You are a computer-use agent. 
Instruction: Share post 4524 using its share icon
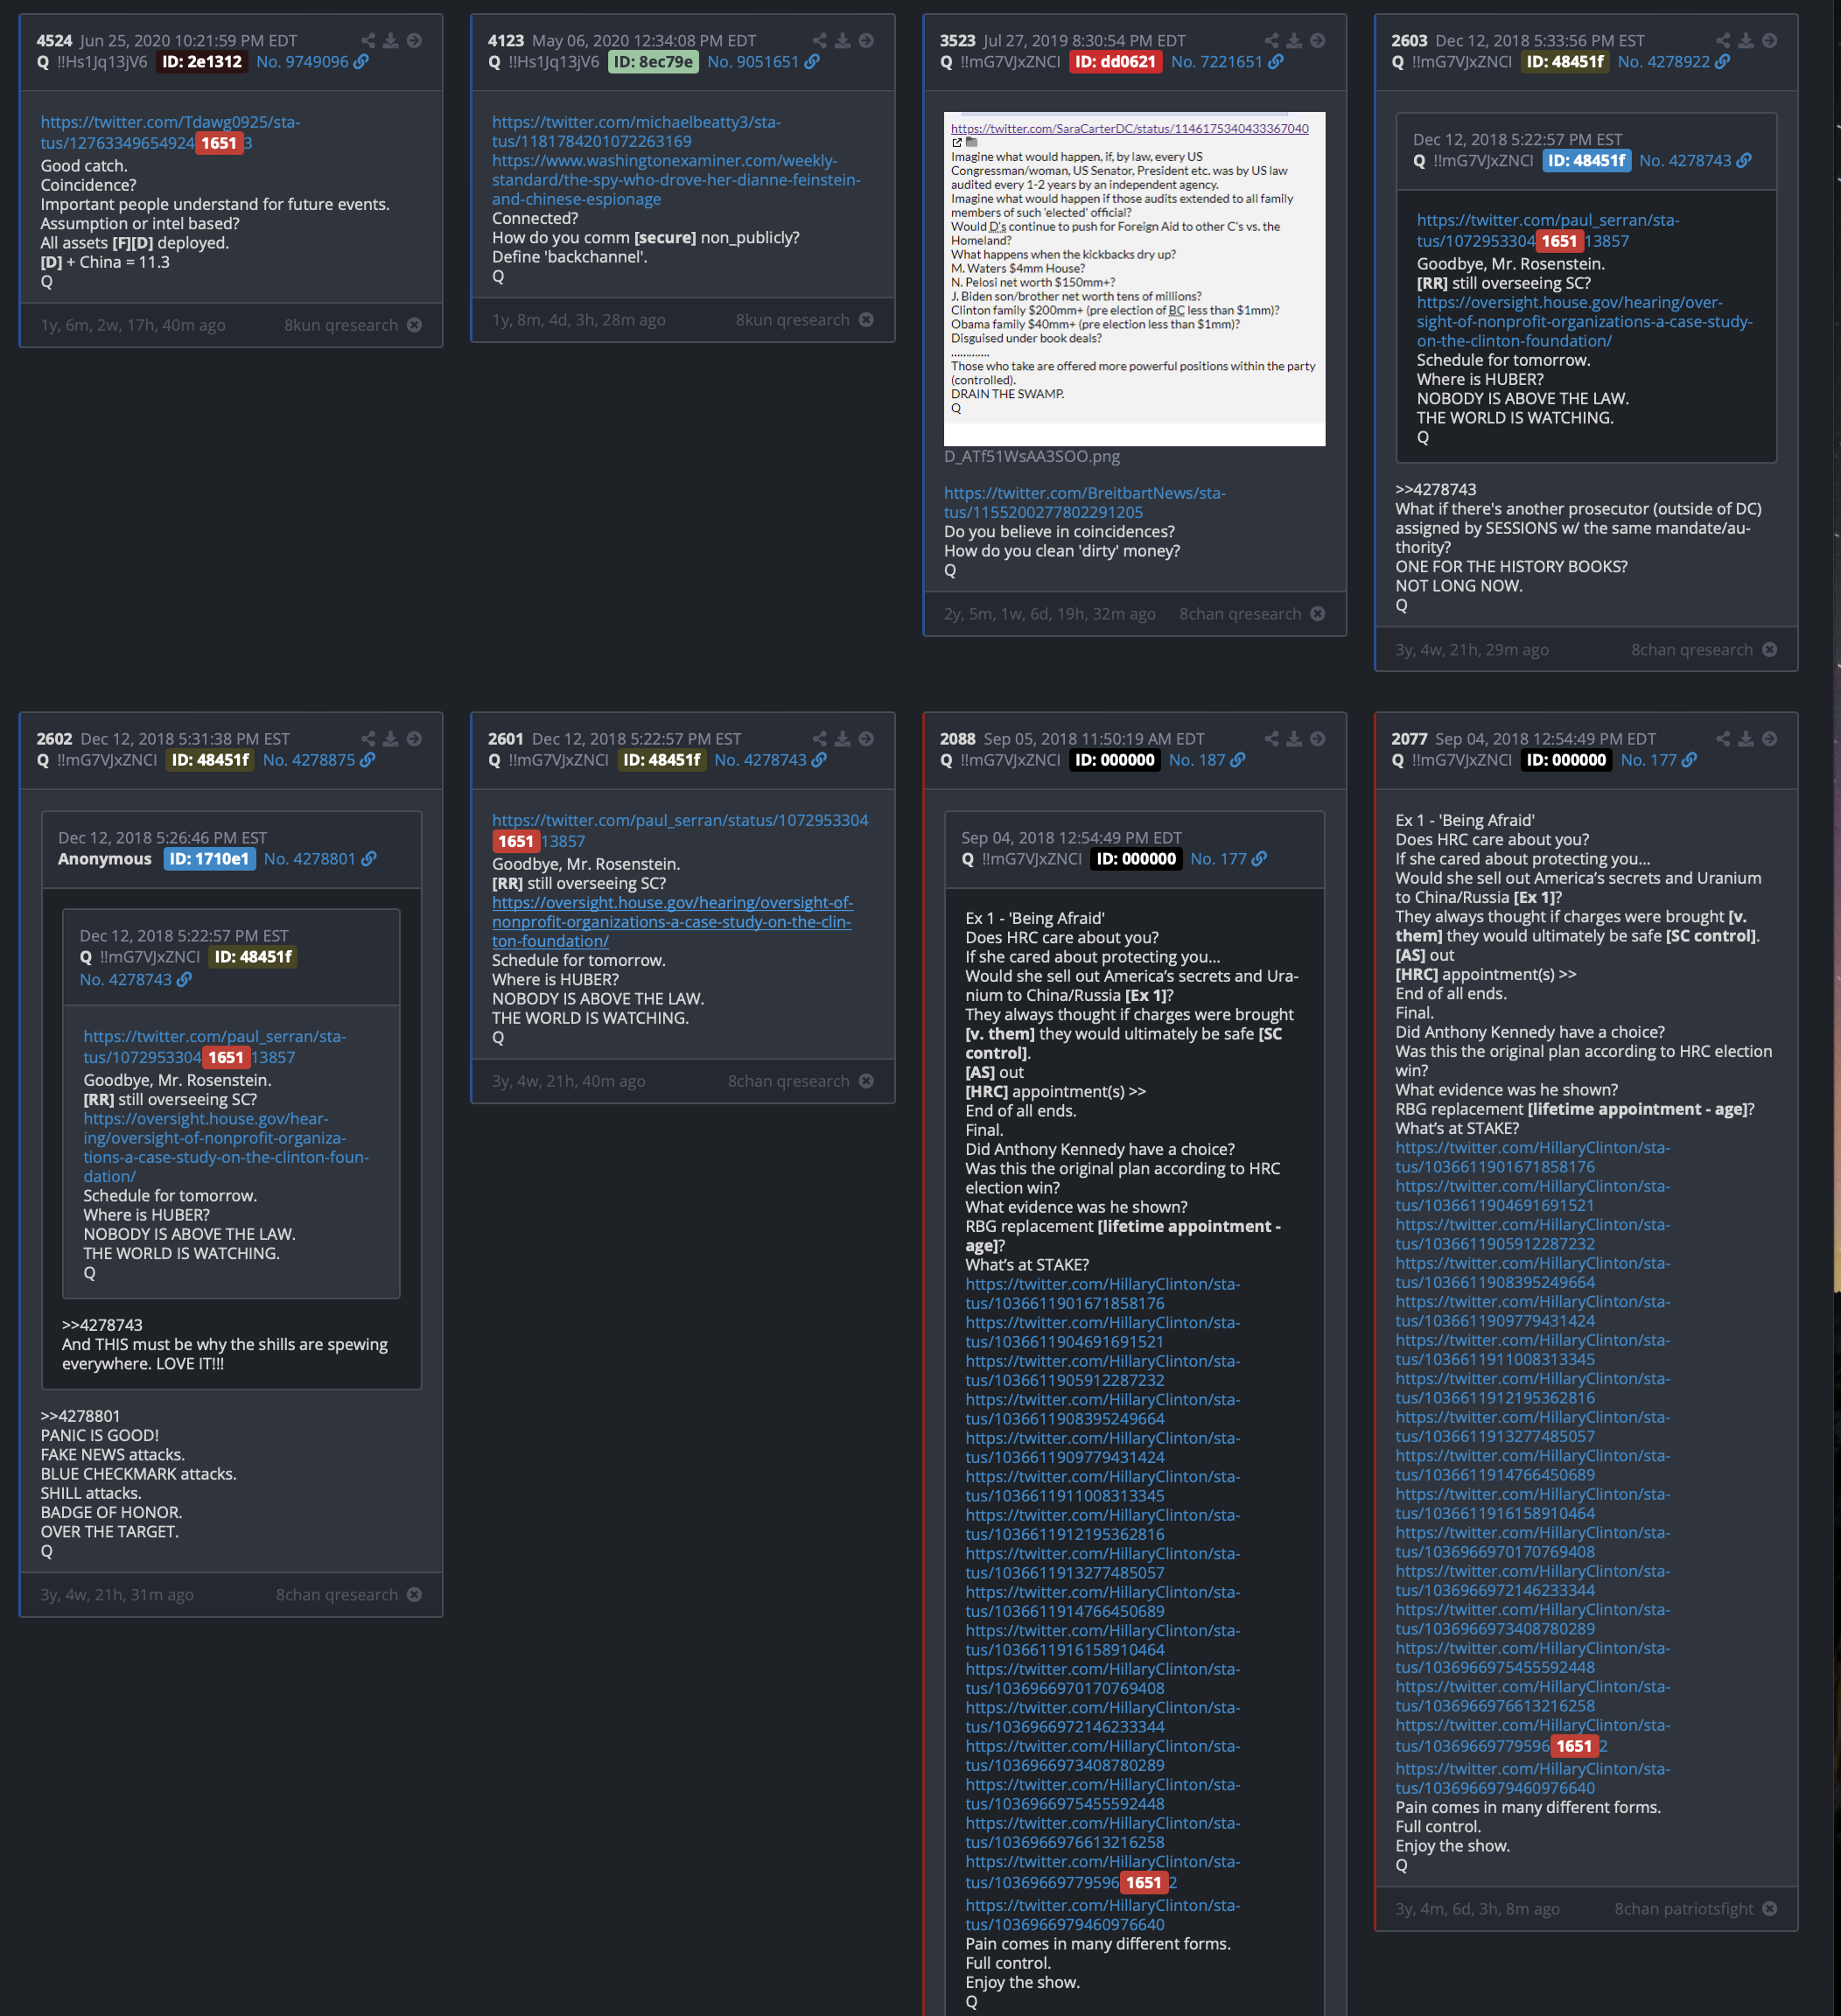[368, 41]
